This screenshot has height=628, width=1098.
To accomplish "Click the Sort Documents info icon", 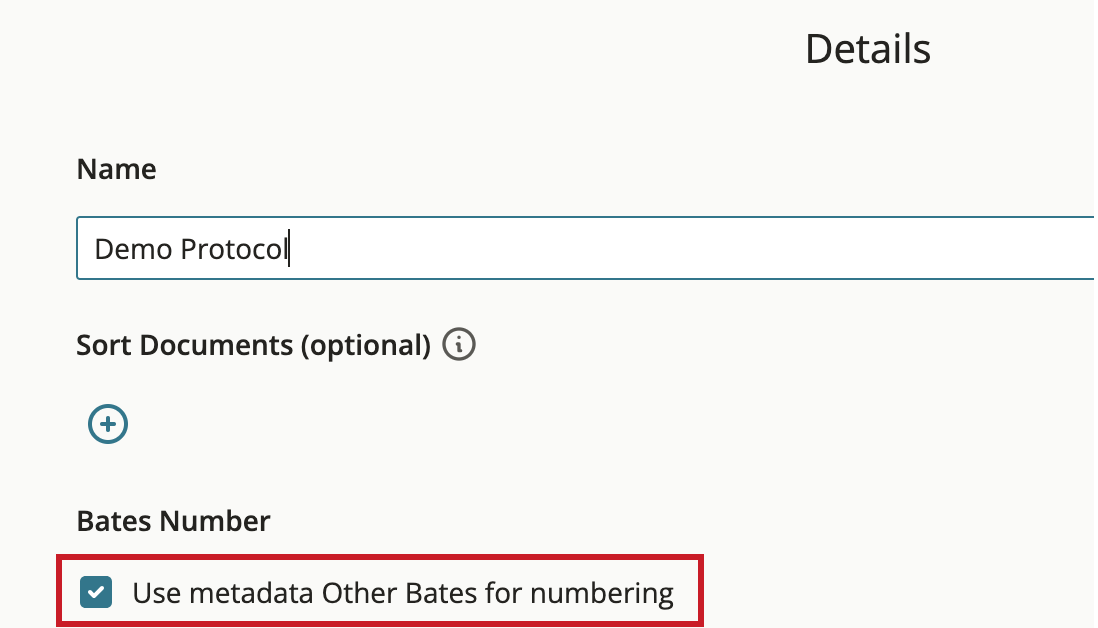I will 459,344.
